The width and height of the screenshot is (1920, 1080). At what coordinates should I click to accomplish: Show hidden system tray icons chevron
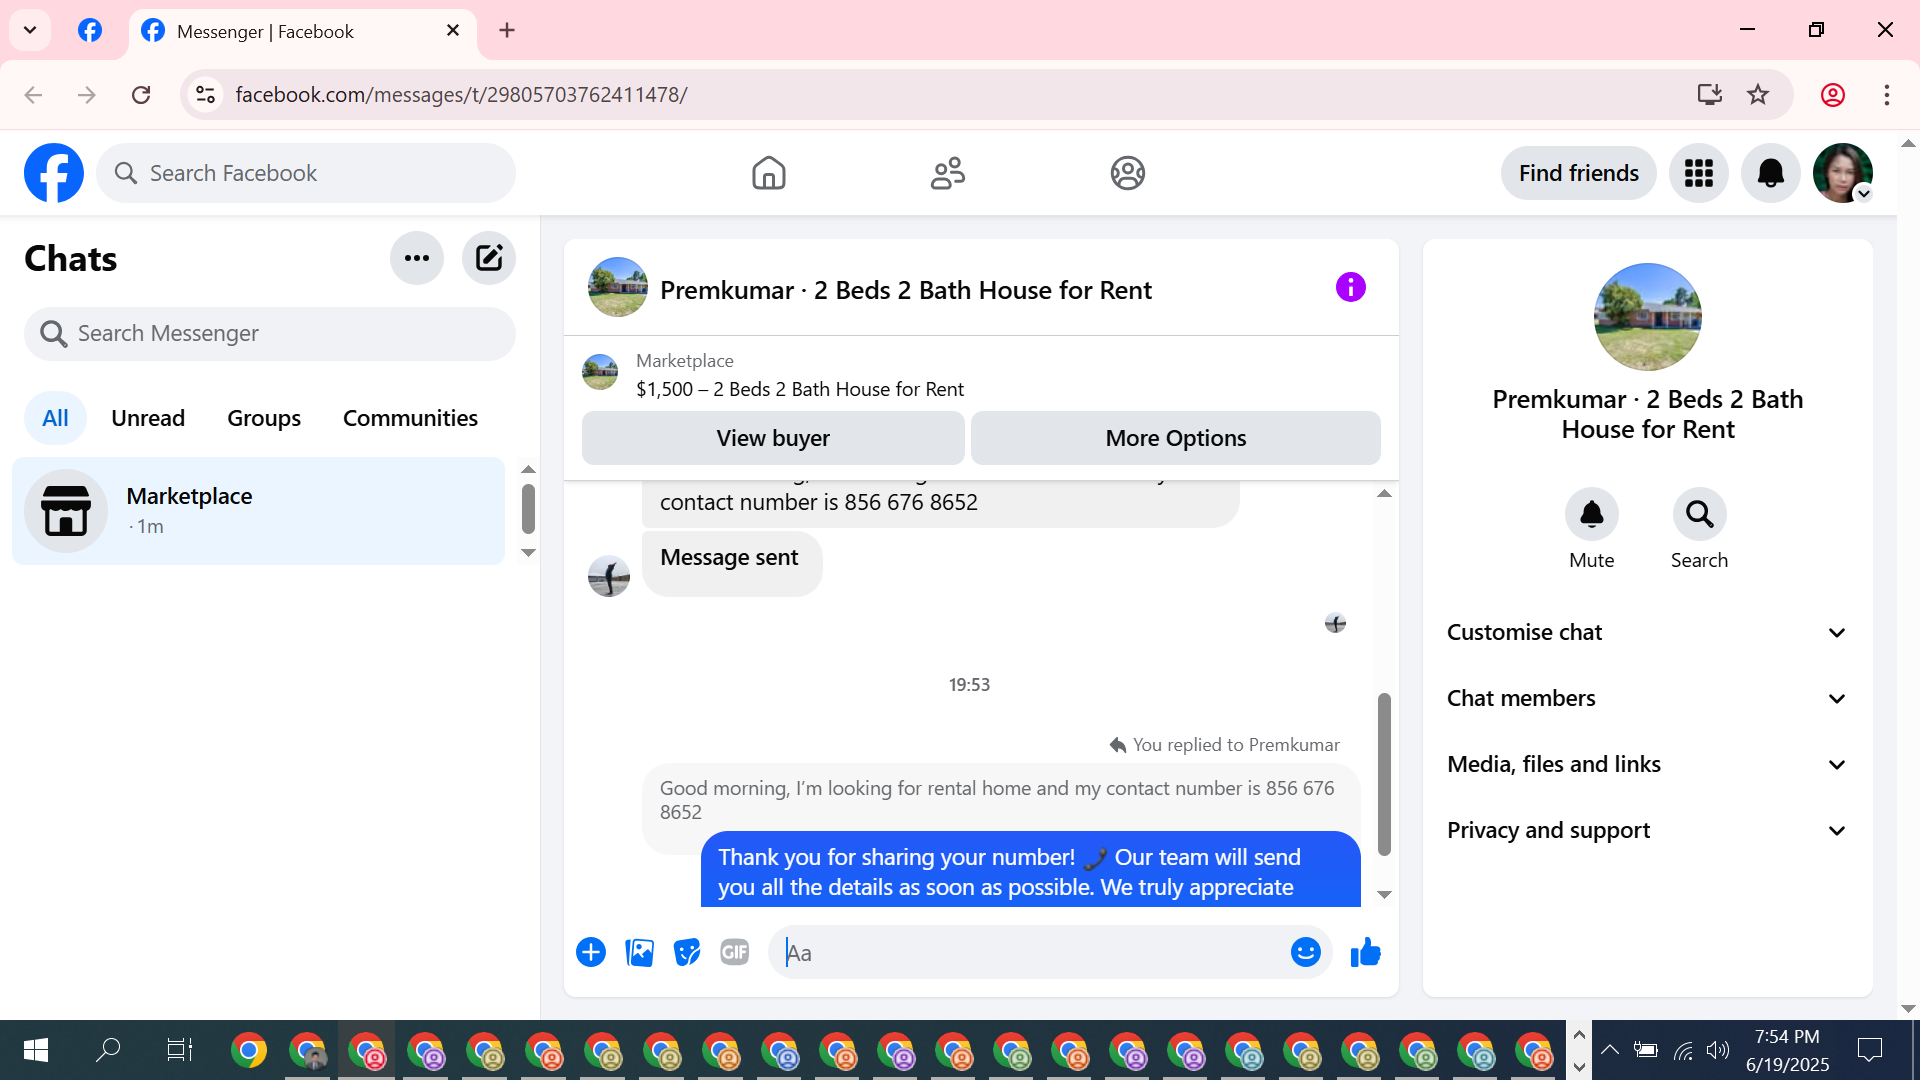click(x=1609, y=1049)
